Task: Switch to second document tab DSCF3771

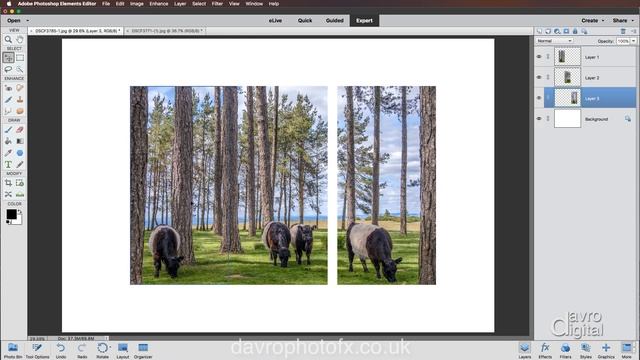Action: coord(167,31)
